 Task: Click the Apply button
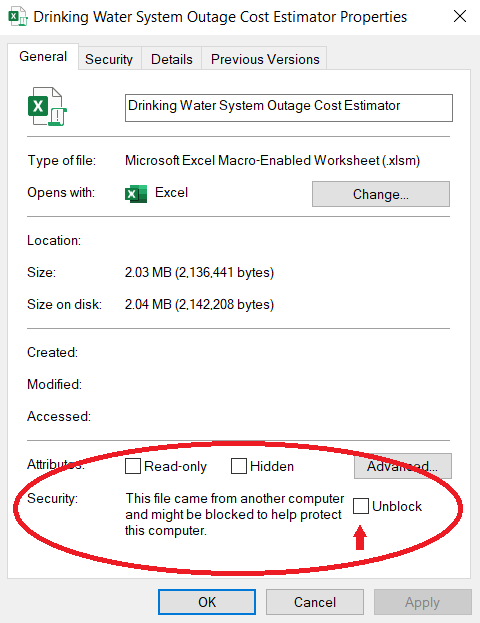[x=422, y=602]
